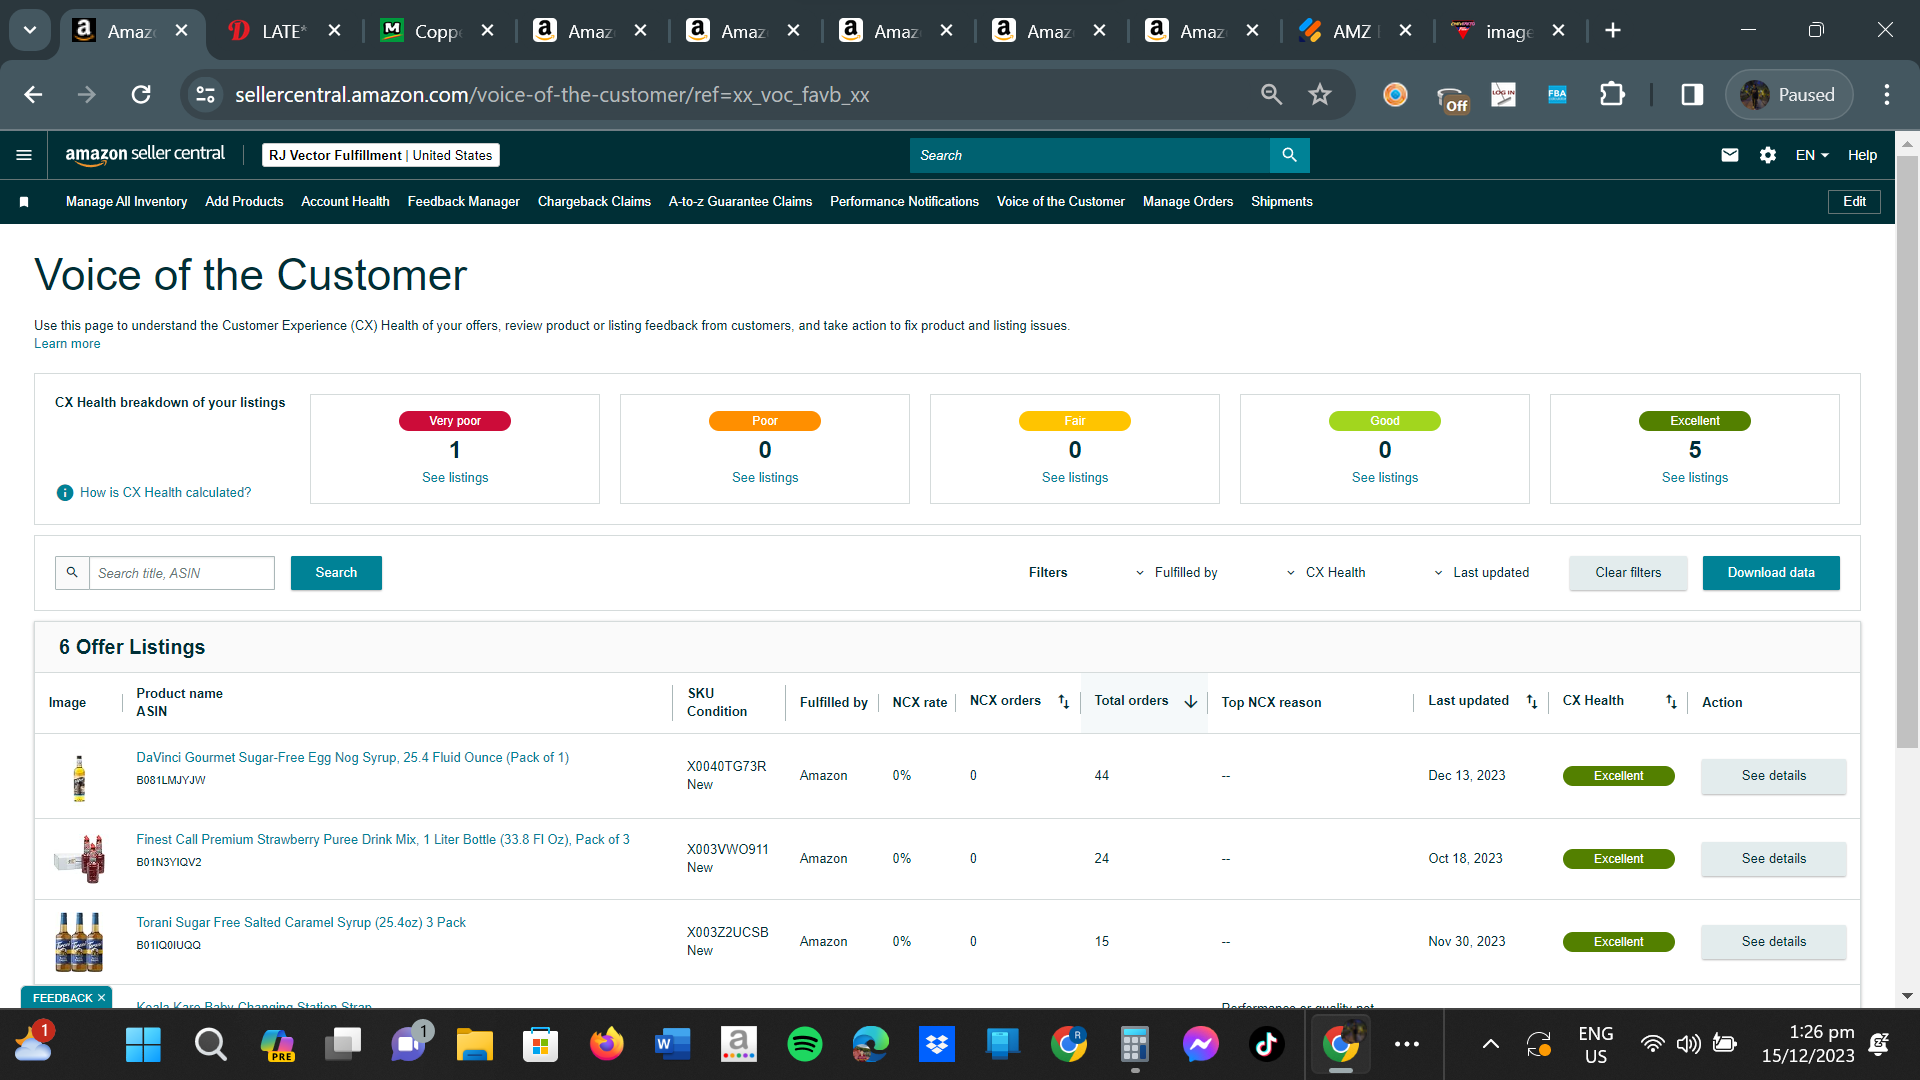The height and width of the screenshot is (1080, 1920).
Task: Launch Spotify from the taskbar
Action: [x=805, y=1045]
